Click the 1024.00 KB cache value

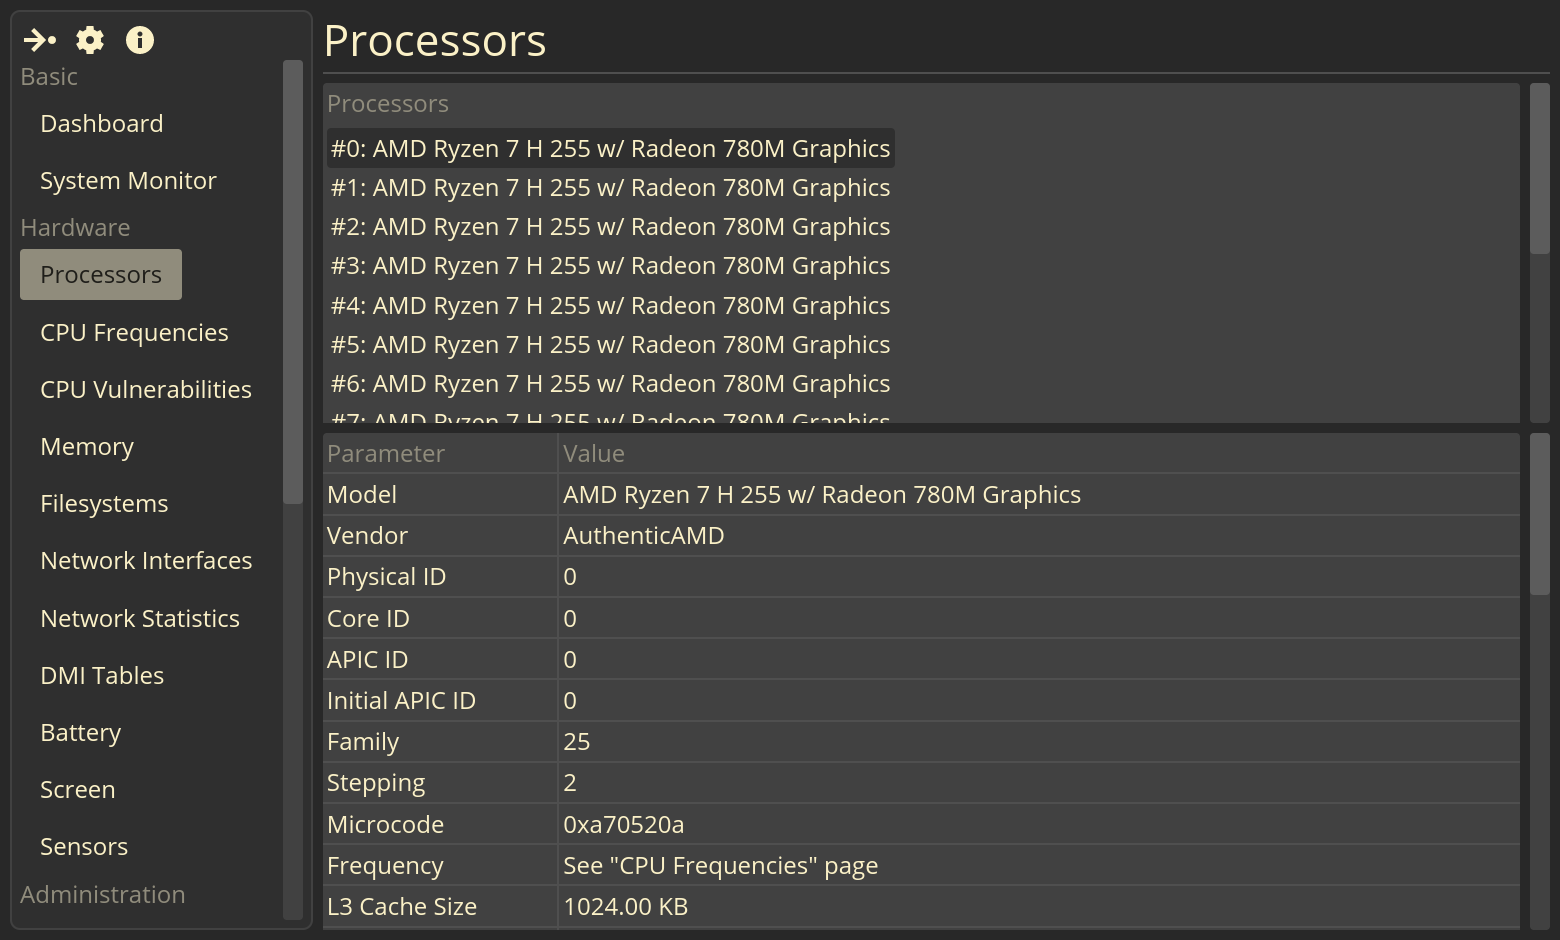click(626, 907)
